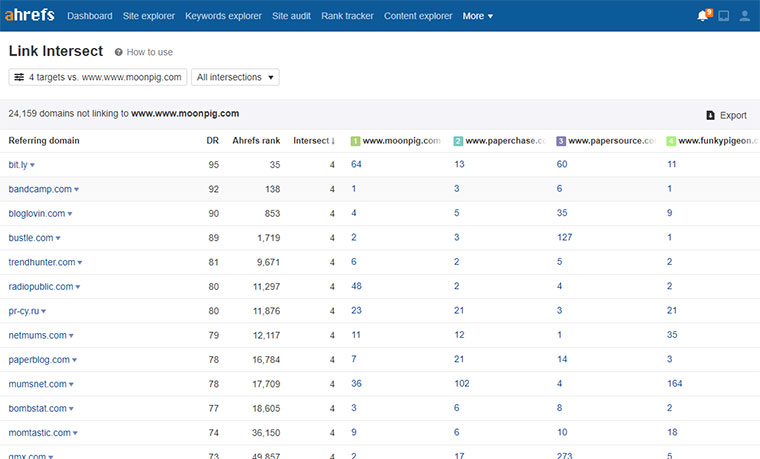
Task: Expand the All intersections dropdown
Action: coord(236,77)
